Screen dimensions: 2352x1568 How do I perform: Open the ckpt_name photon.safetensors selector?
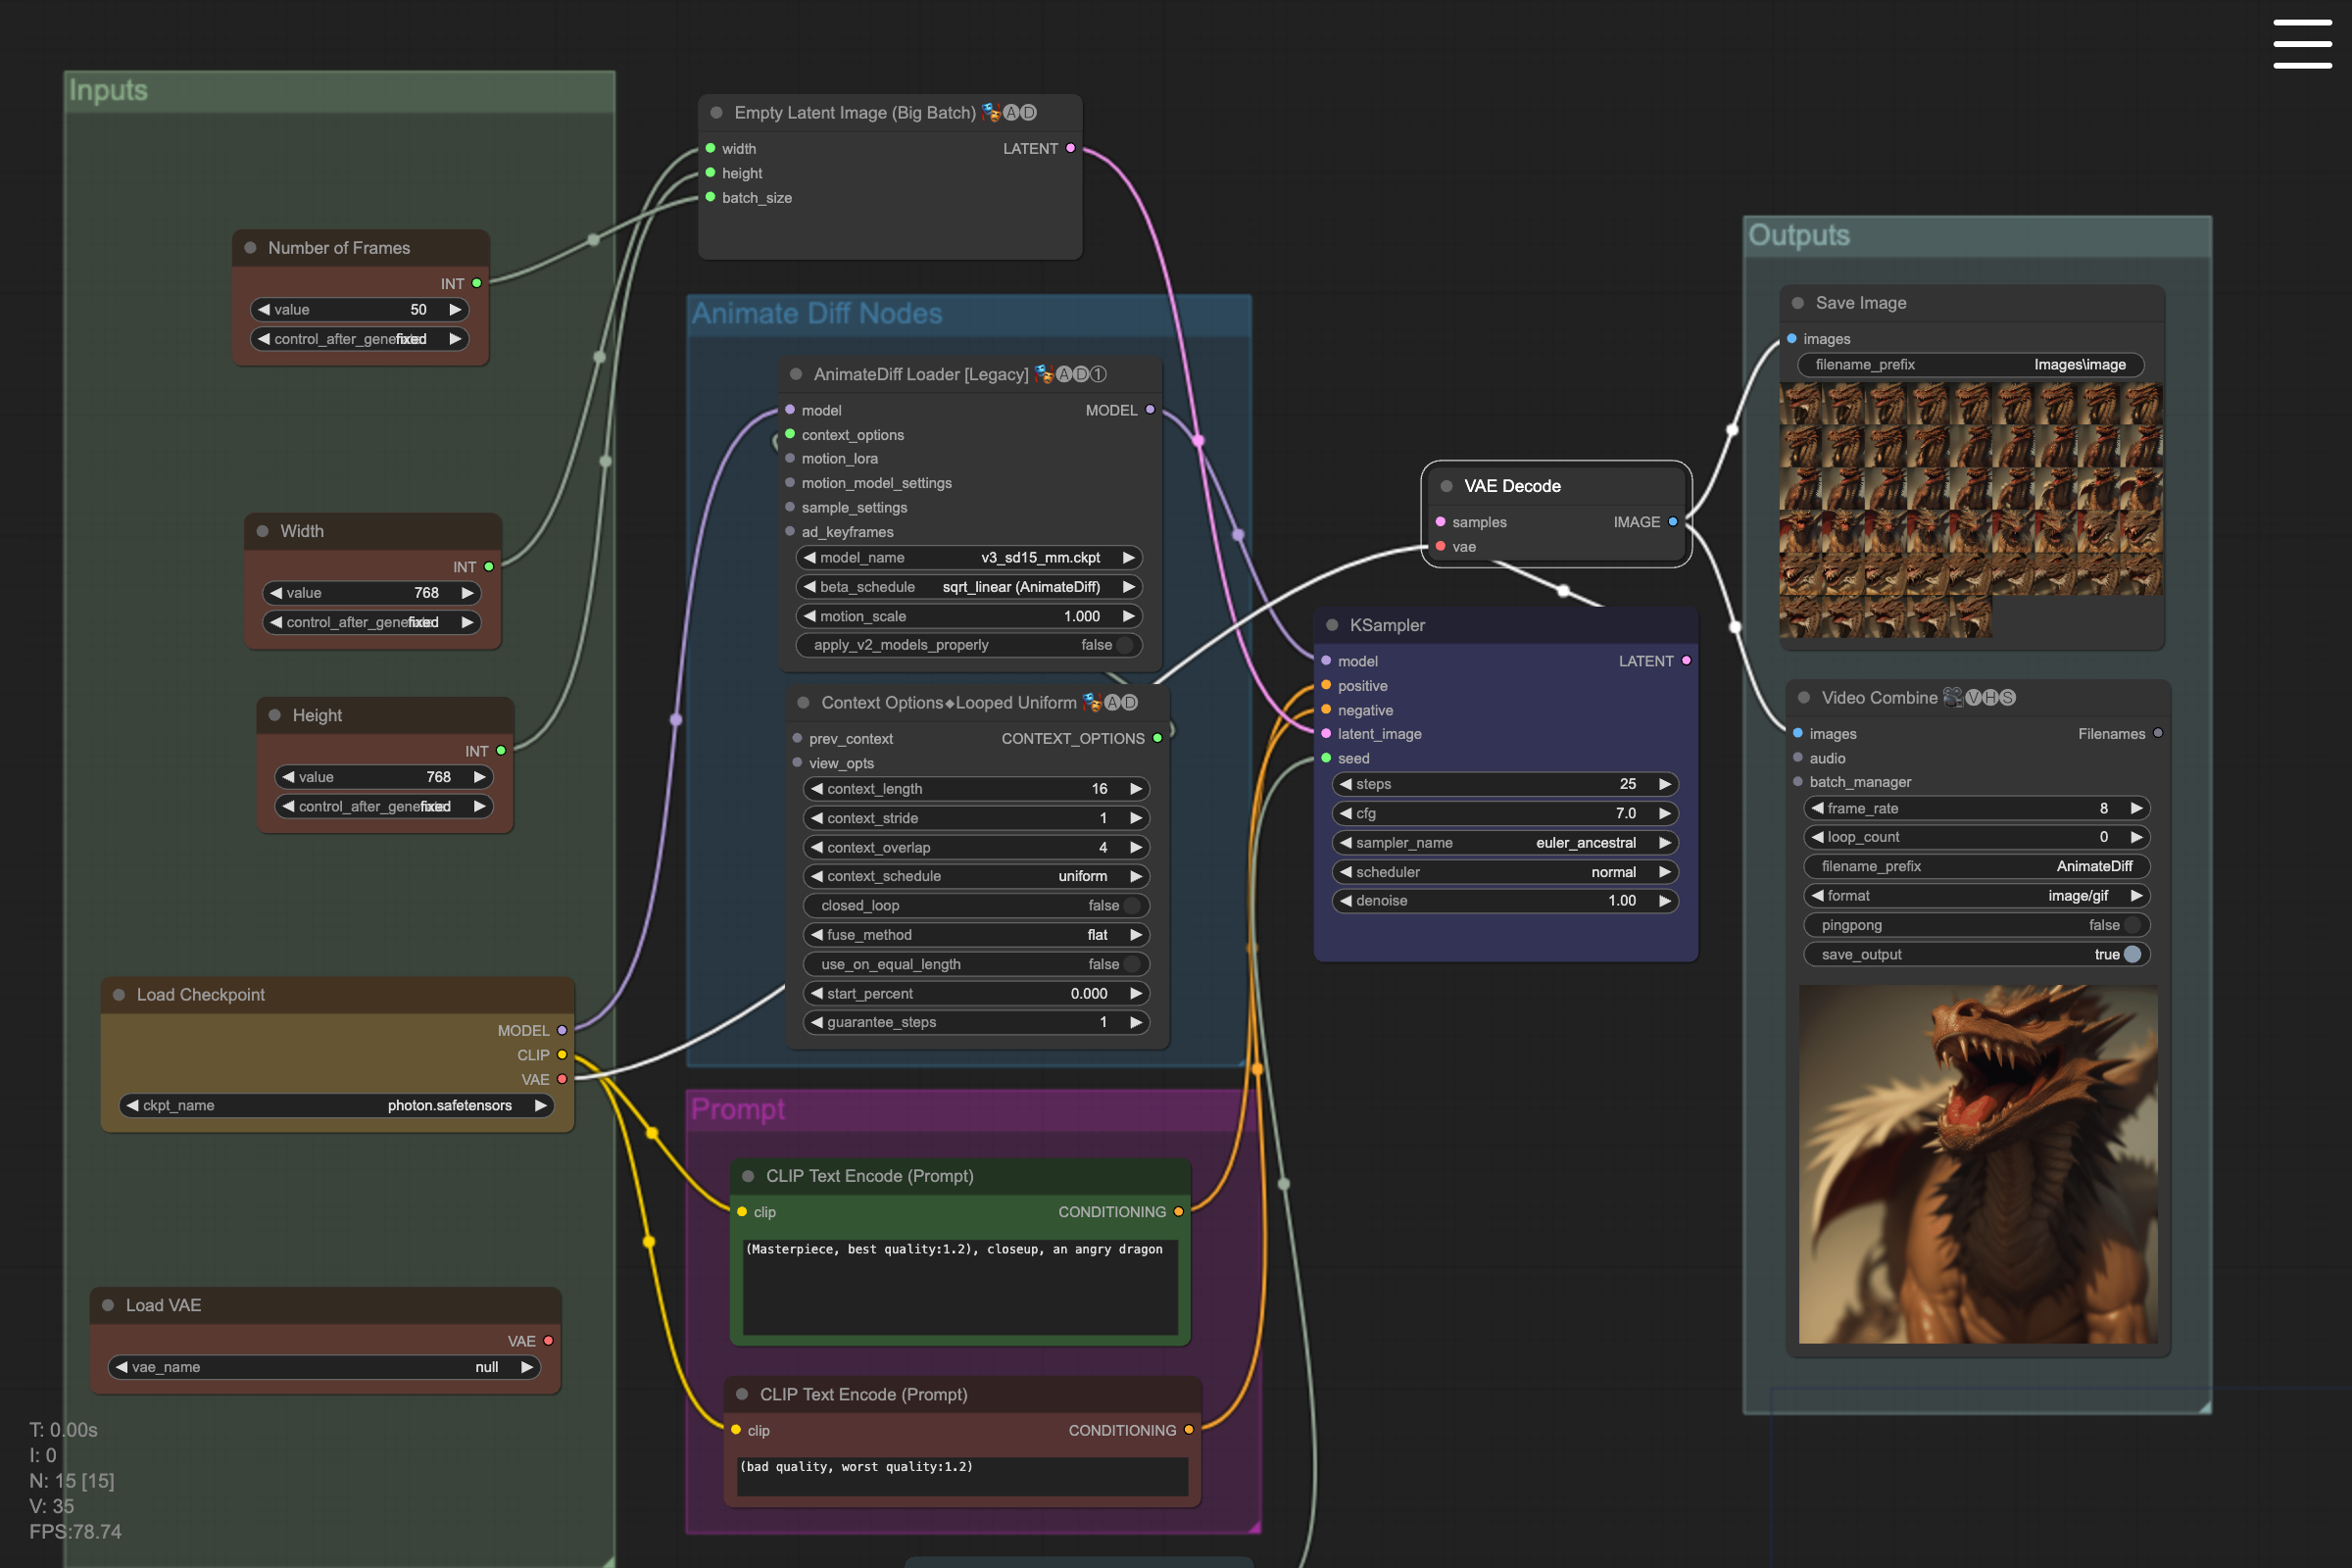click(336, 1105)
